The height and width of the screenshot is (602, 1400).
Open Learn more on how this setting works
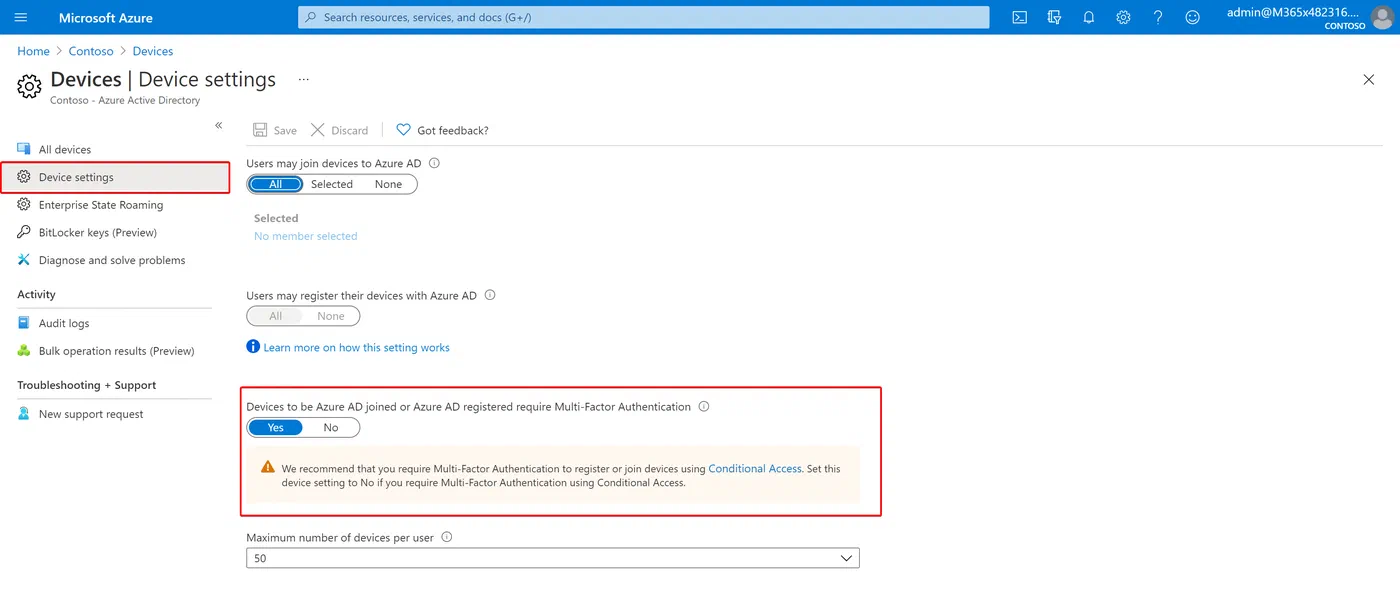click(356, 347)
